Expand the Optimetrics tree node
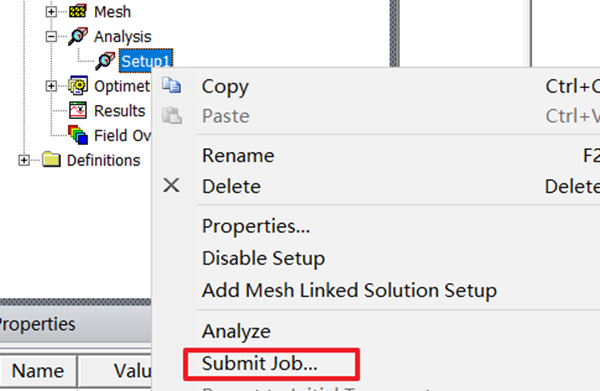Viewport: 600px width, 391px height. tap(51, 86)
